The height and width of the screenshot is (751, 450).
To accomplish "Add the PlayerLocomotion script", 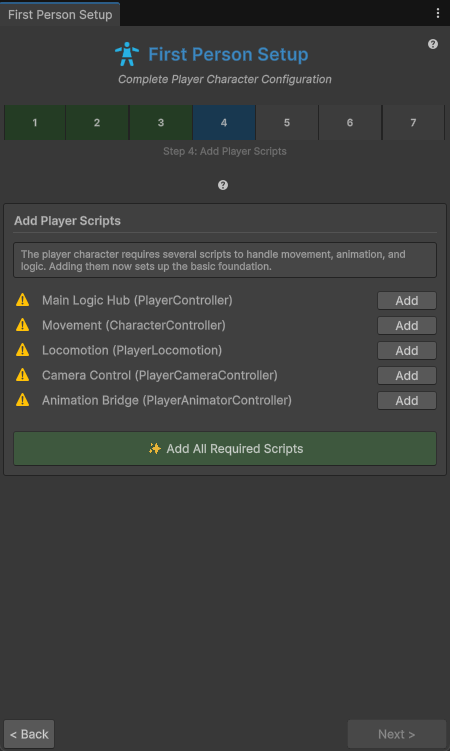I will pyautogui.click(x=407, y=351).
